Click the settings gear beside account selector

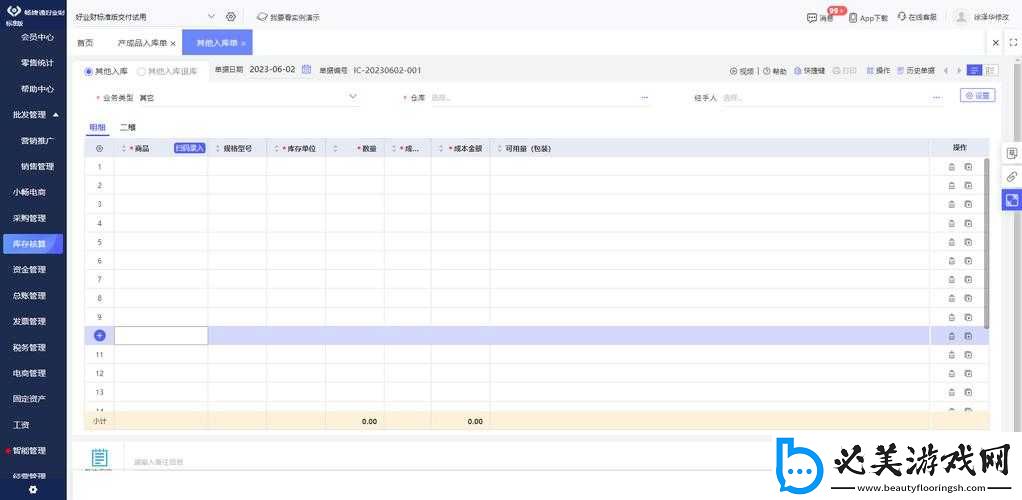pyautogui.click(x=231, y=17)
